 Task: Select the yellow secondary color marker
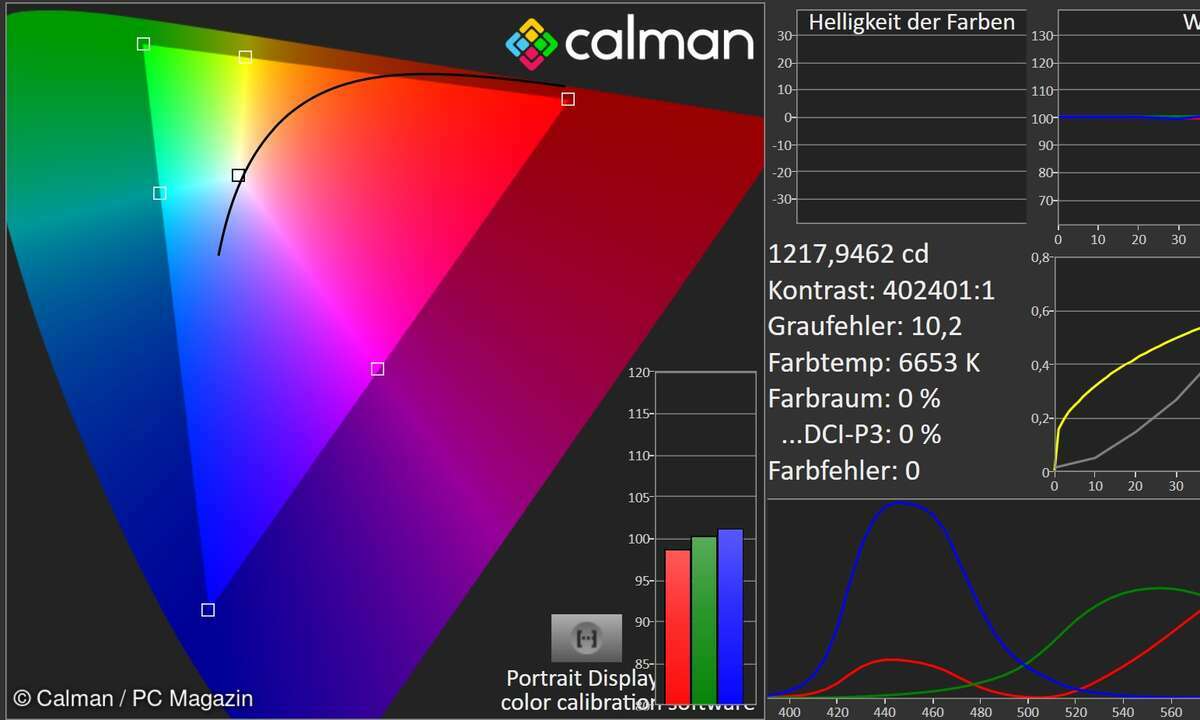[245, 58]
